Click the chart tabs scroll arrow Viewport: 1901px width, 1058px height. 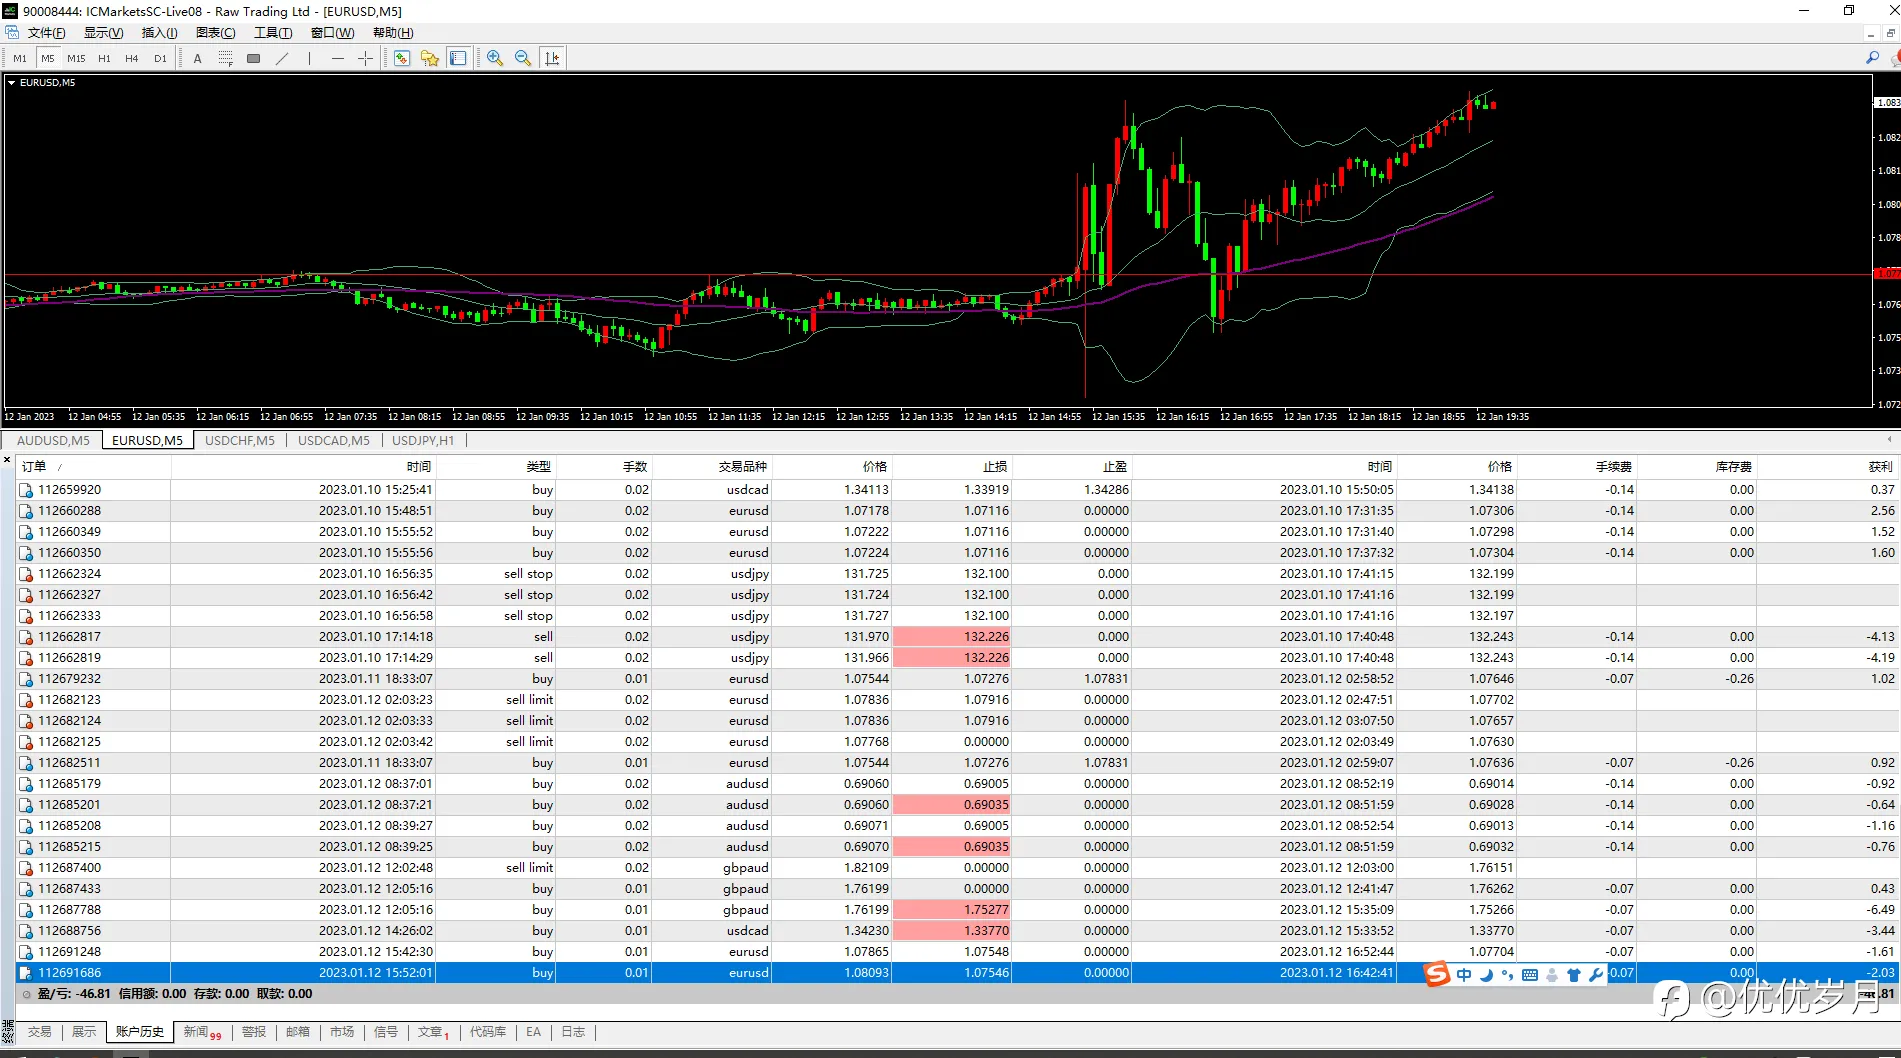coord(1889,440)
